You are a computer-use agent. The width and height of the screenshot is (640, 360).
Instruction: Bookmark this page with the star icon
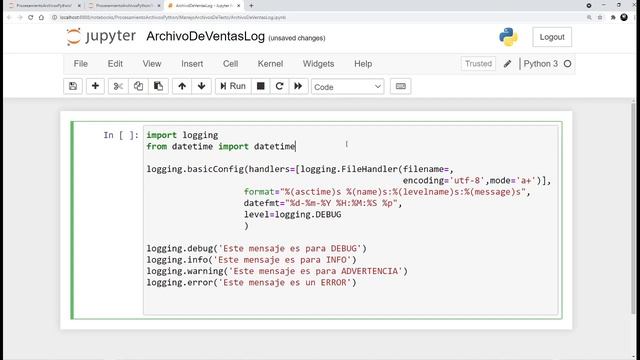[600, 18]
